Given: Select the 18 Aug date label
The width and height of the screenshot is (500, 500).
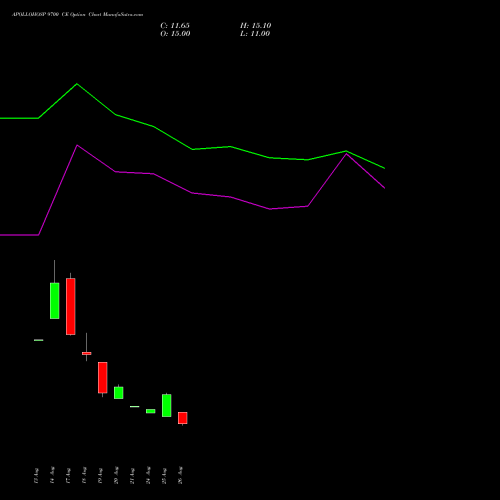Looking at the screenshot, I should tap(84, 476).
